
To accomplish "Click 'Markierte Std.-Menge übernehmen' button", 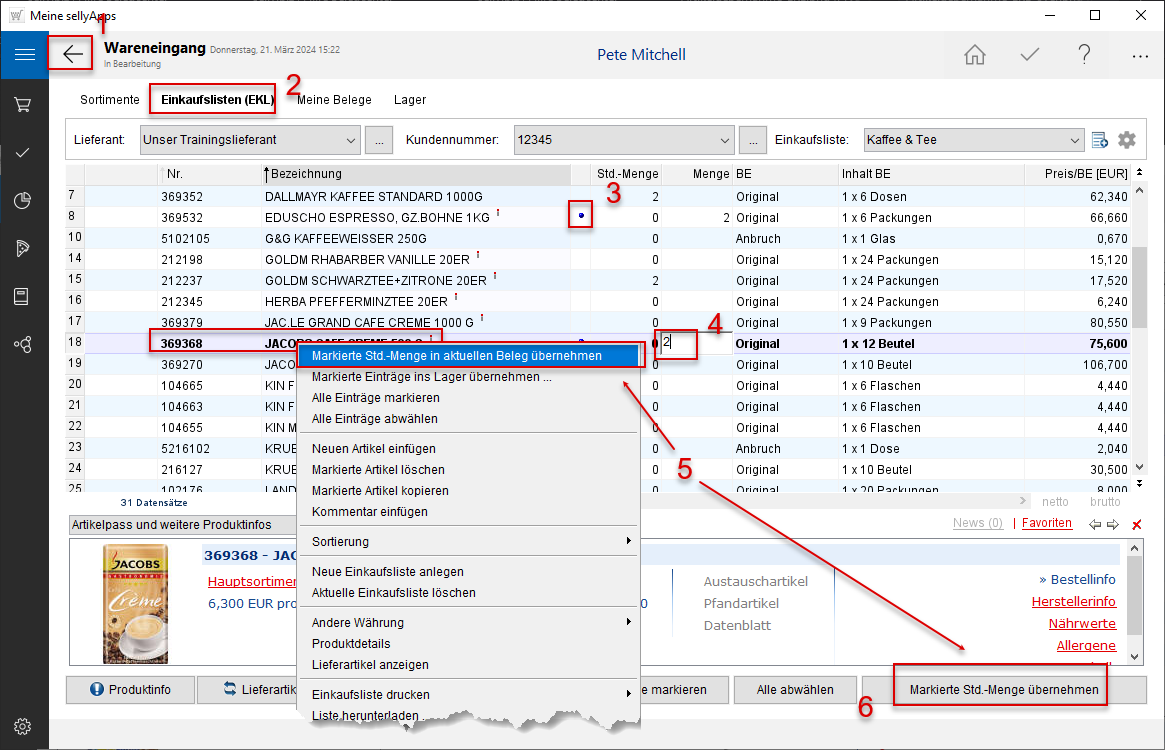I will coord(1003,690).
